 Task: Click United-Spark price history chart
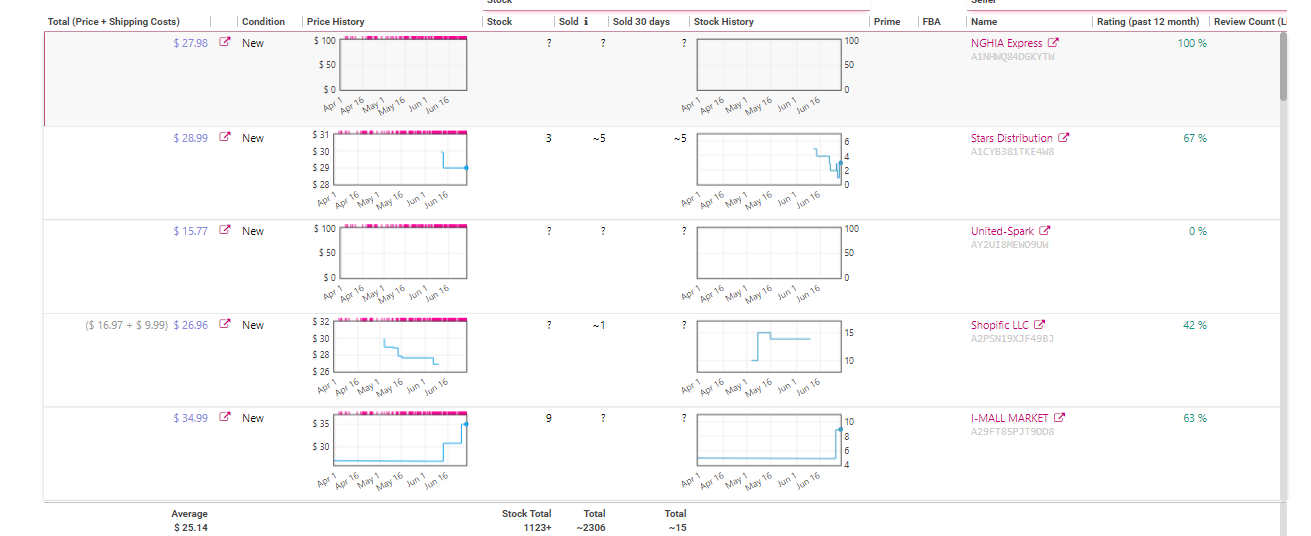tap(403, 251)
